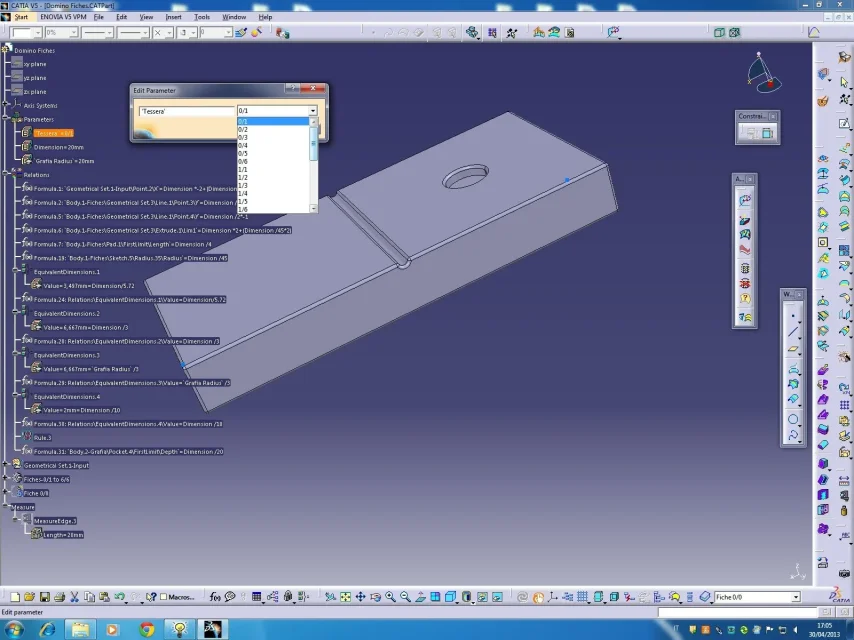Click the What's This help icon

151,597
